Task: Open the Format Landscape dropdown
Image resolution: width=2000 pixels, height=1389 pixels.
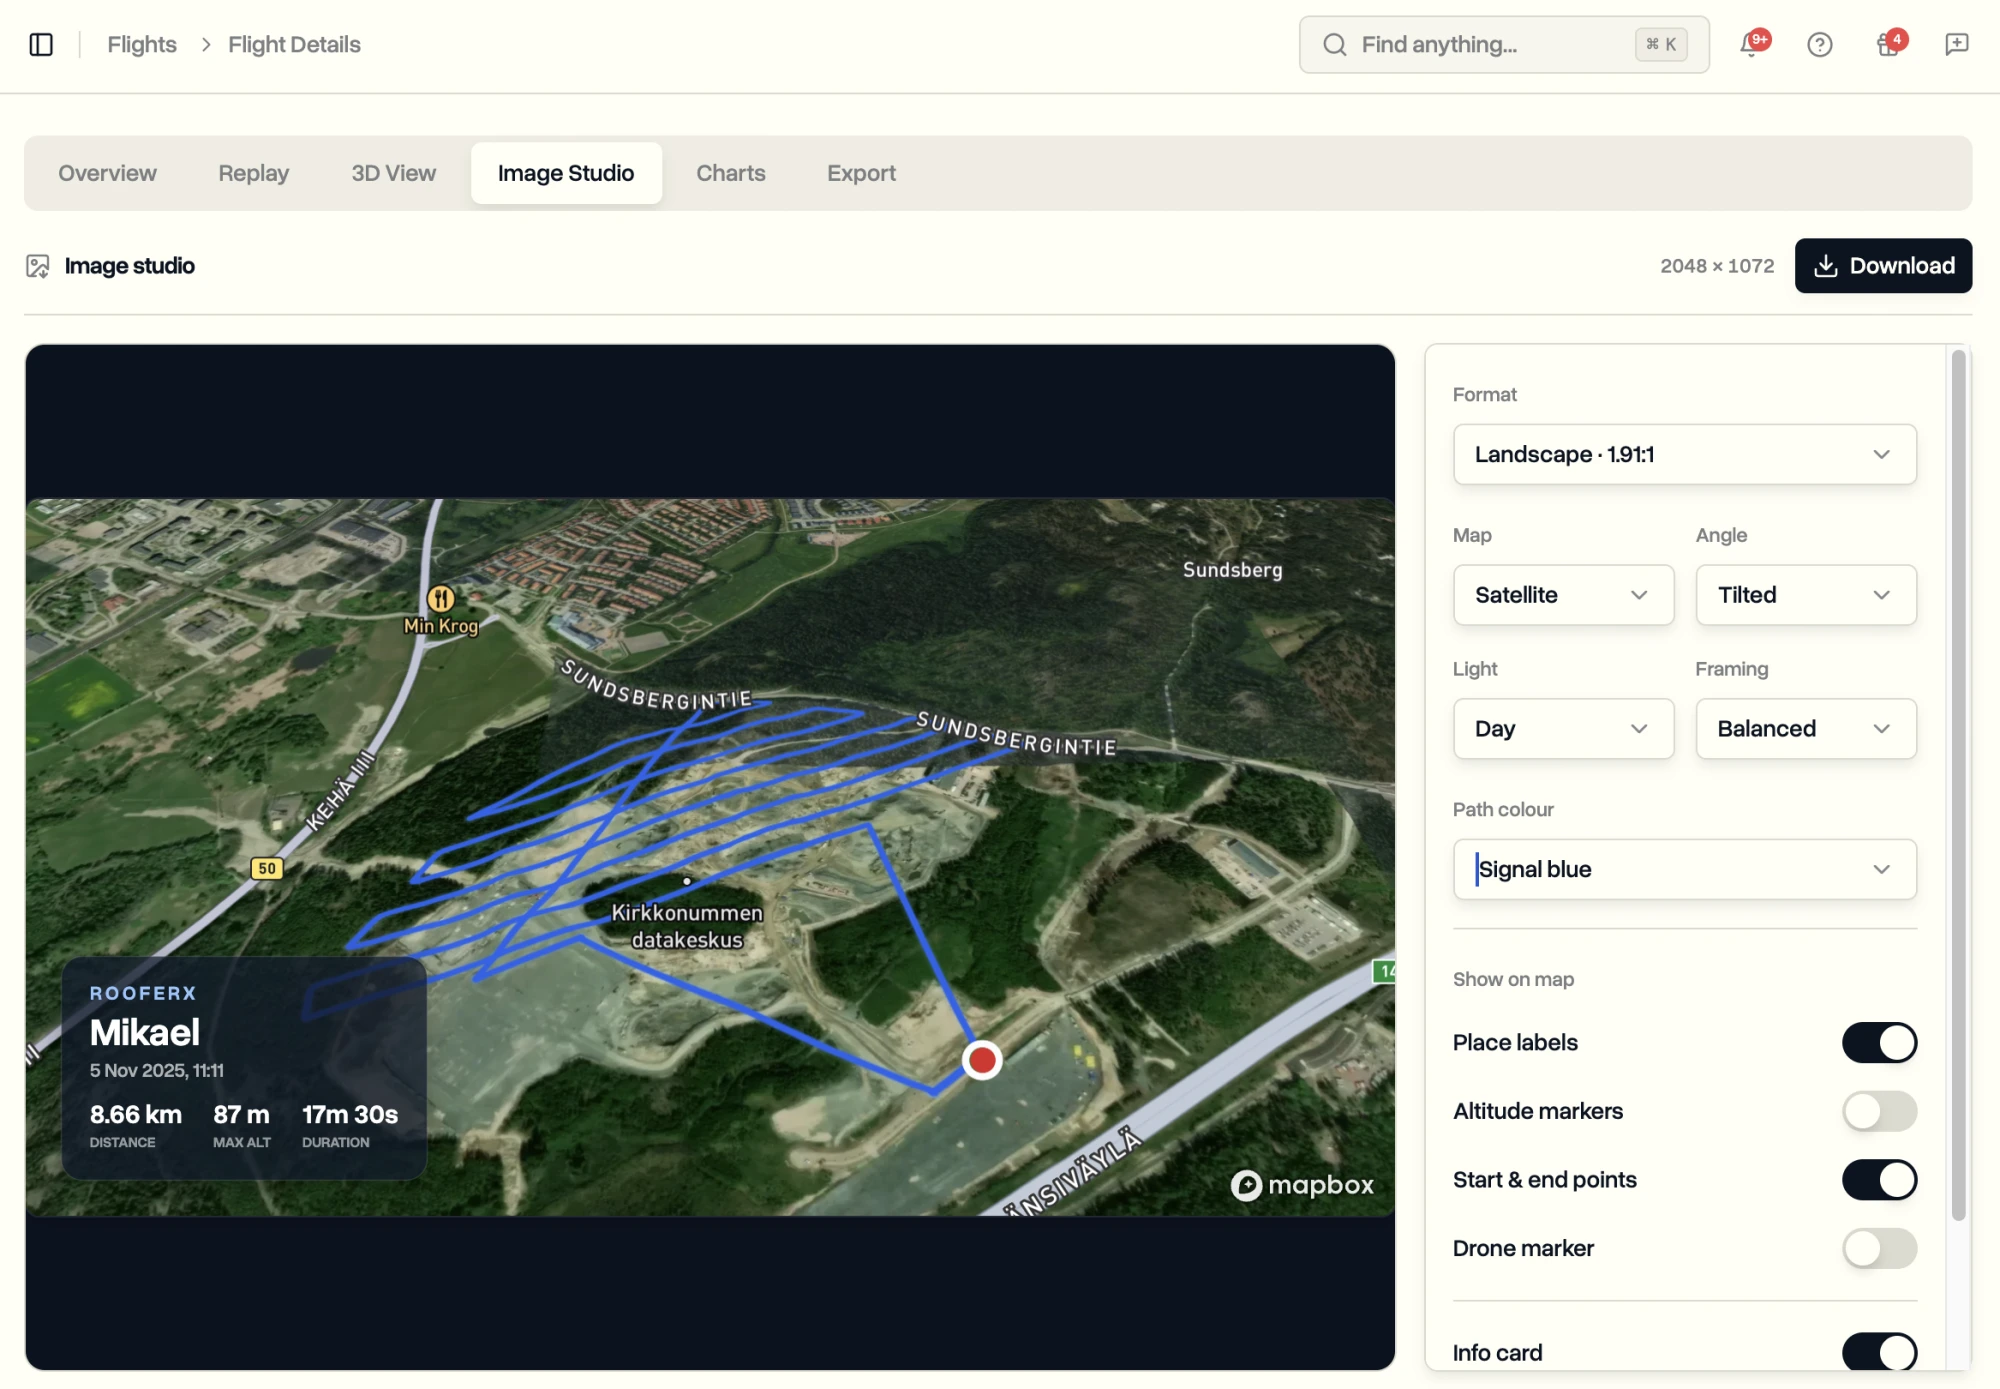Action: pyautogui.click(x=1684, y=454)
